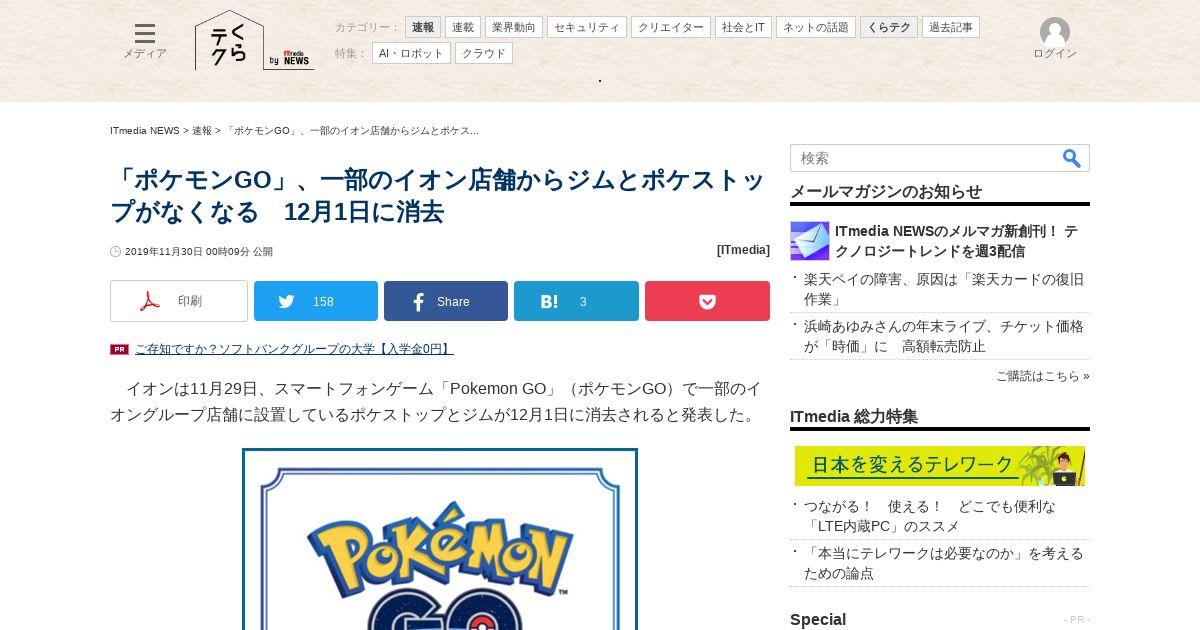The height and width of the screenshot is (630, 1200).
Task: Select the 社会とIT category tab
Action: point(744,27)
